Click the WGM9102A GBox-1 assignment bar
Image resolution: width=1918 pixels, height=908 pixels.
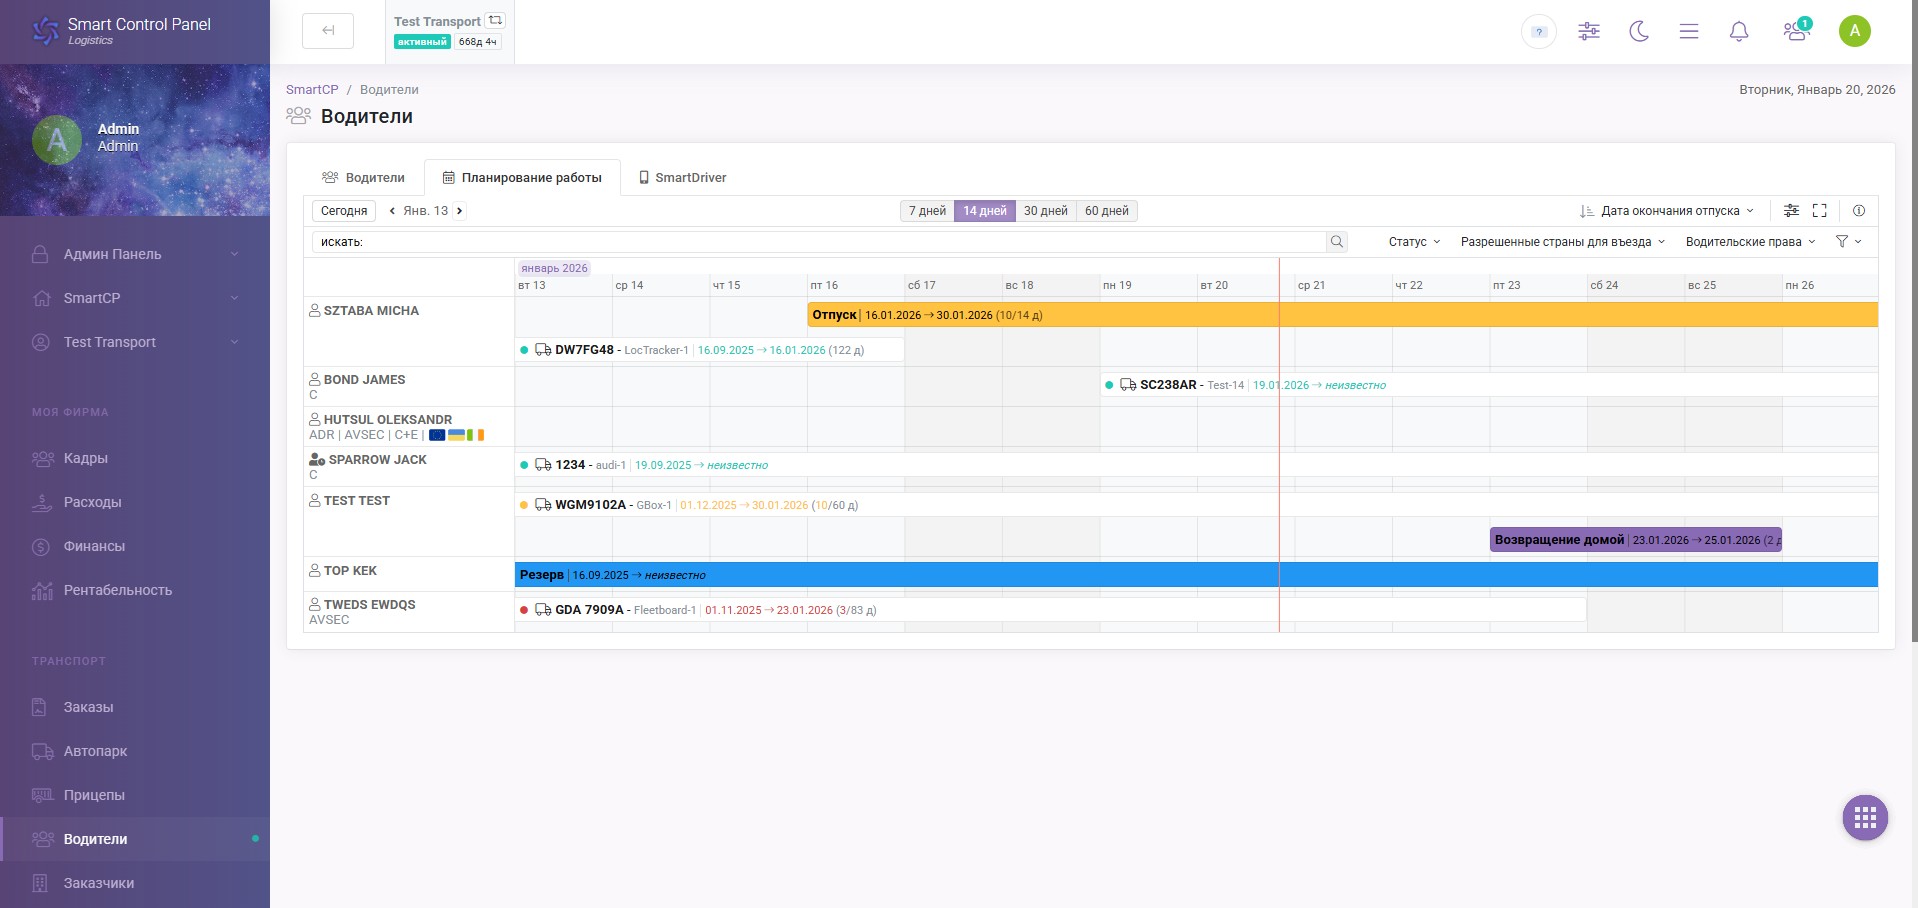click(1196, 505)
